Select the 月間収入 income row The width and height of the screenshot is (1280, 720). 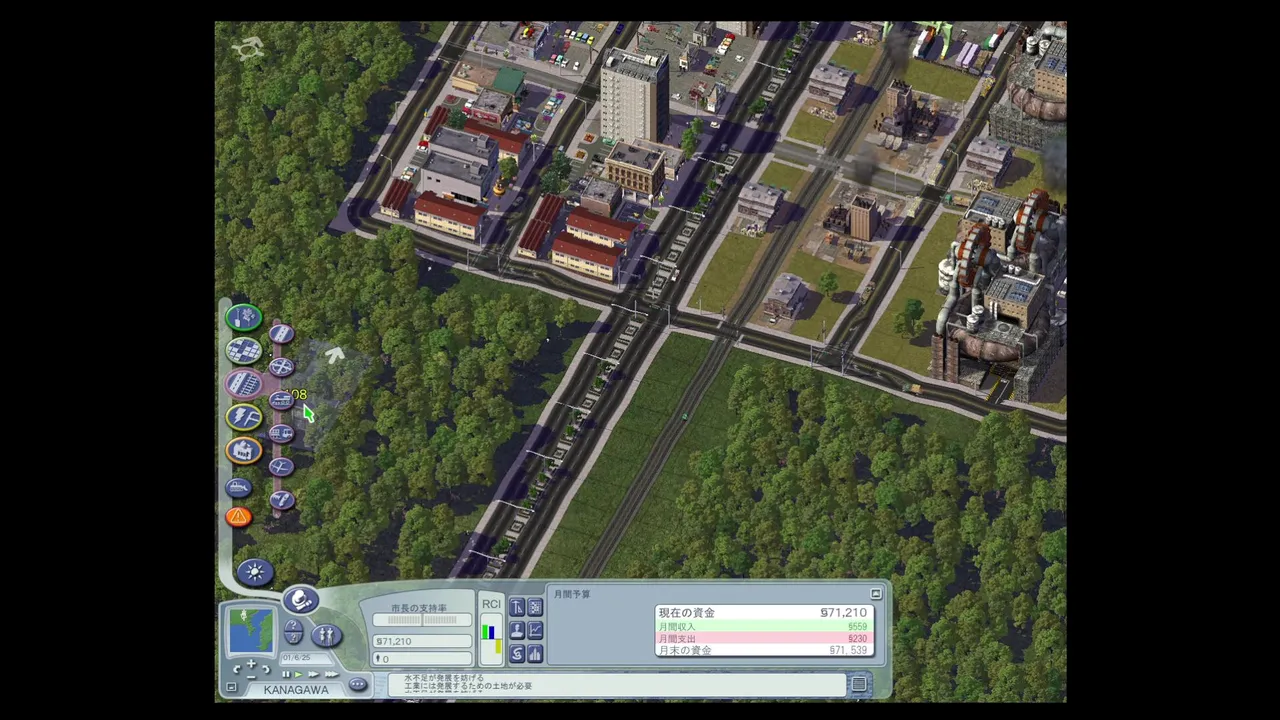pos(764,627)
